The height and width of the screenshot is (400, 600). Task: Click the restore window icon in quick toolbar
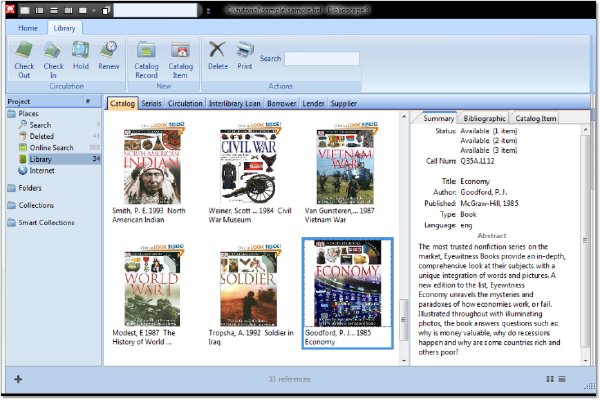[106, 10]
